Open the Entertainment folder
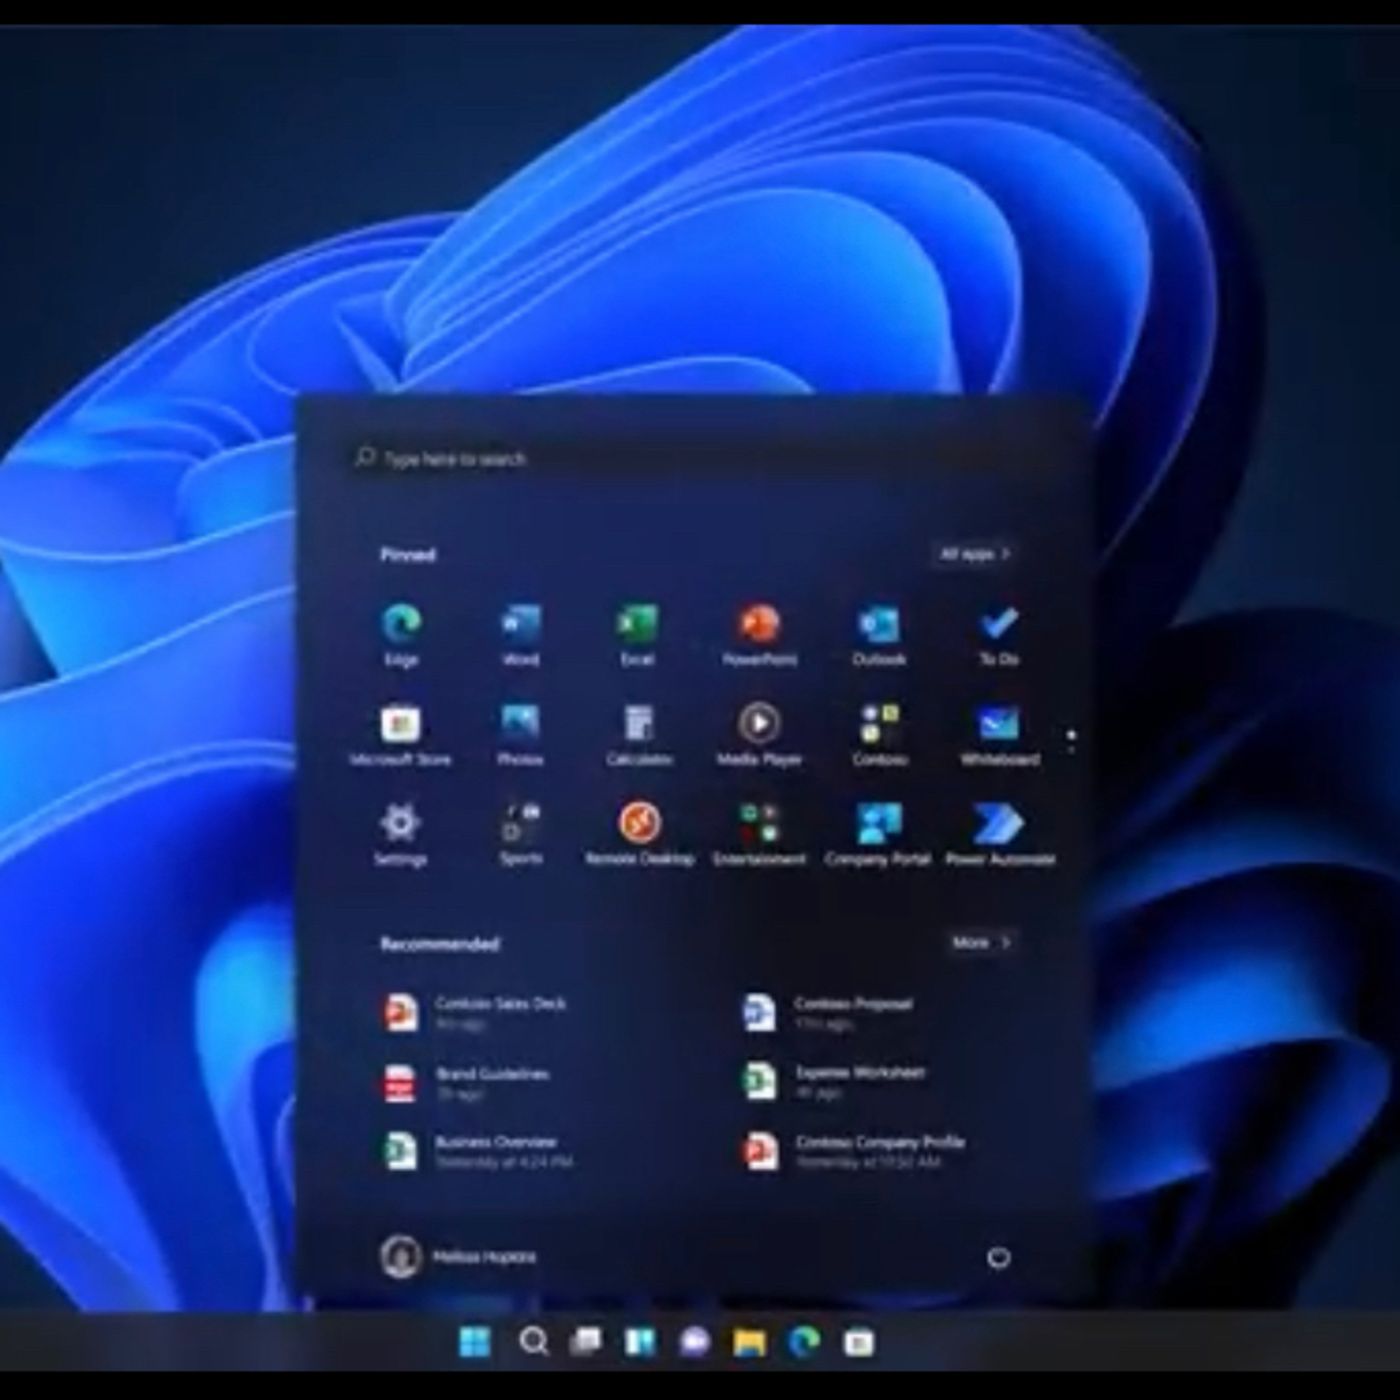This screenshot has width=1400, height=1400. click(x=759, y=834)
